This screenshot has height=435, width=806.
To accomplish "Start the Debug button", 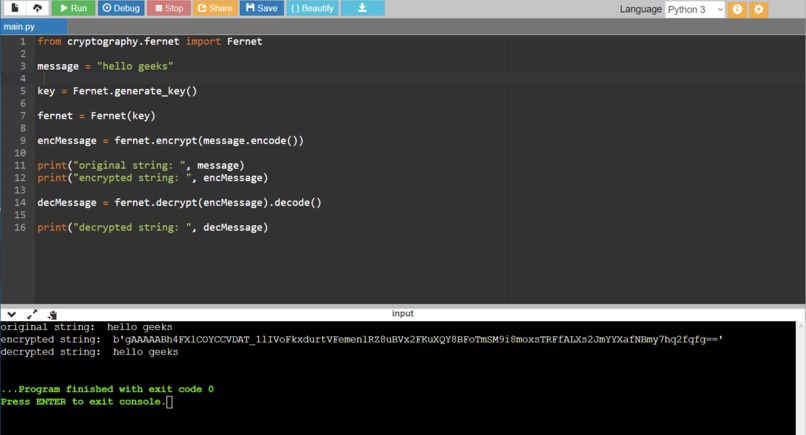I will [121, 8].
